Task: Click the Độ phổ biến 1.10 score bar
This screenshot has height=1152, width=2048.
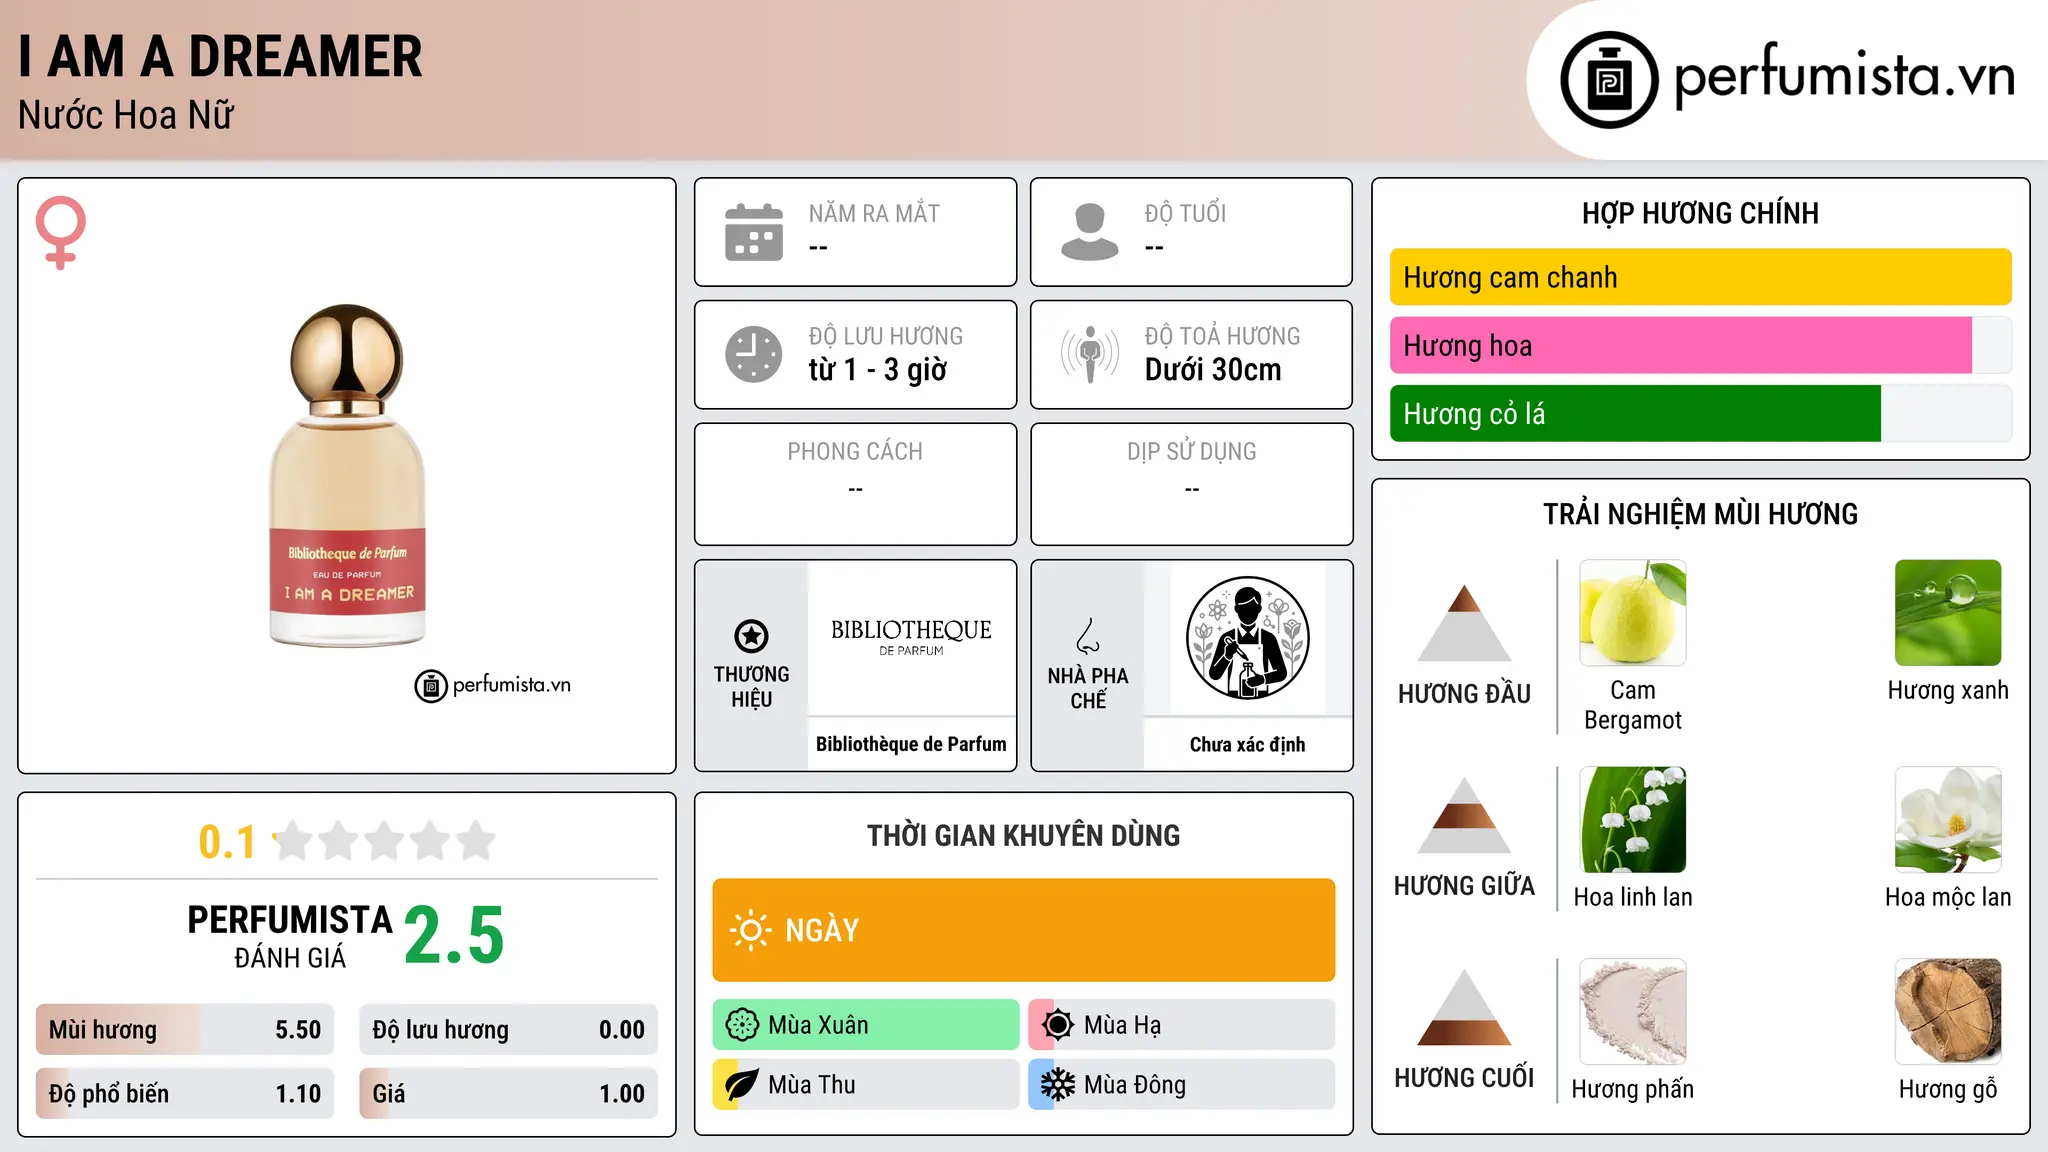Action: [185, 1094]
